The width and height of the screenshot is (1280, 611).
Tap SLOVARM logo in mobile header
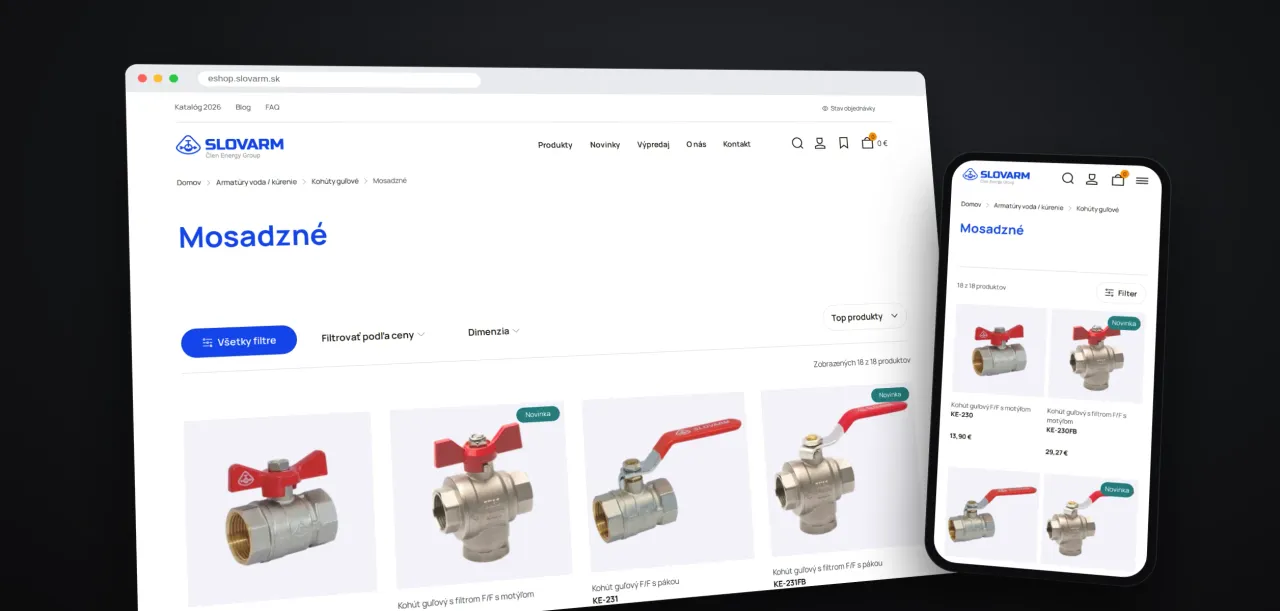(998, 176)
